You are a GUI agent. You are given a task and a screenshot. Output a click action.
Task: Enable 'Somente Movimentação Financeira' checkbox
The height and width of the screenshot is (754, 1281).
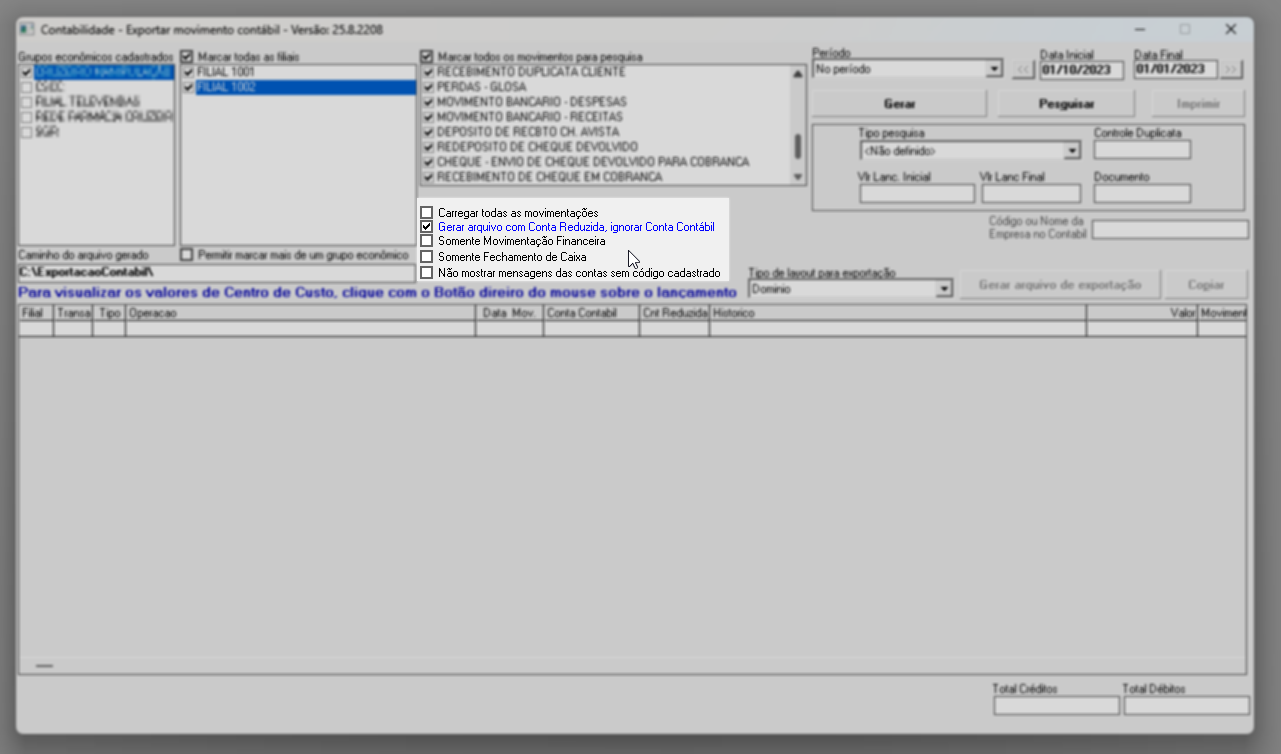(x=427, y=242)
